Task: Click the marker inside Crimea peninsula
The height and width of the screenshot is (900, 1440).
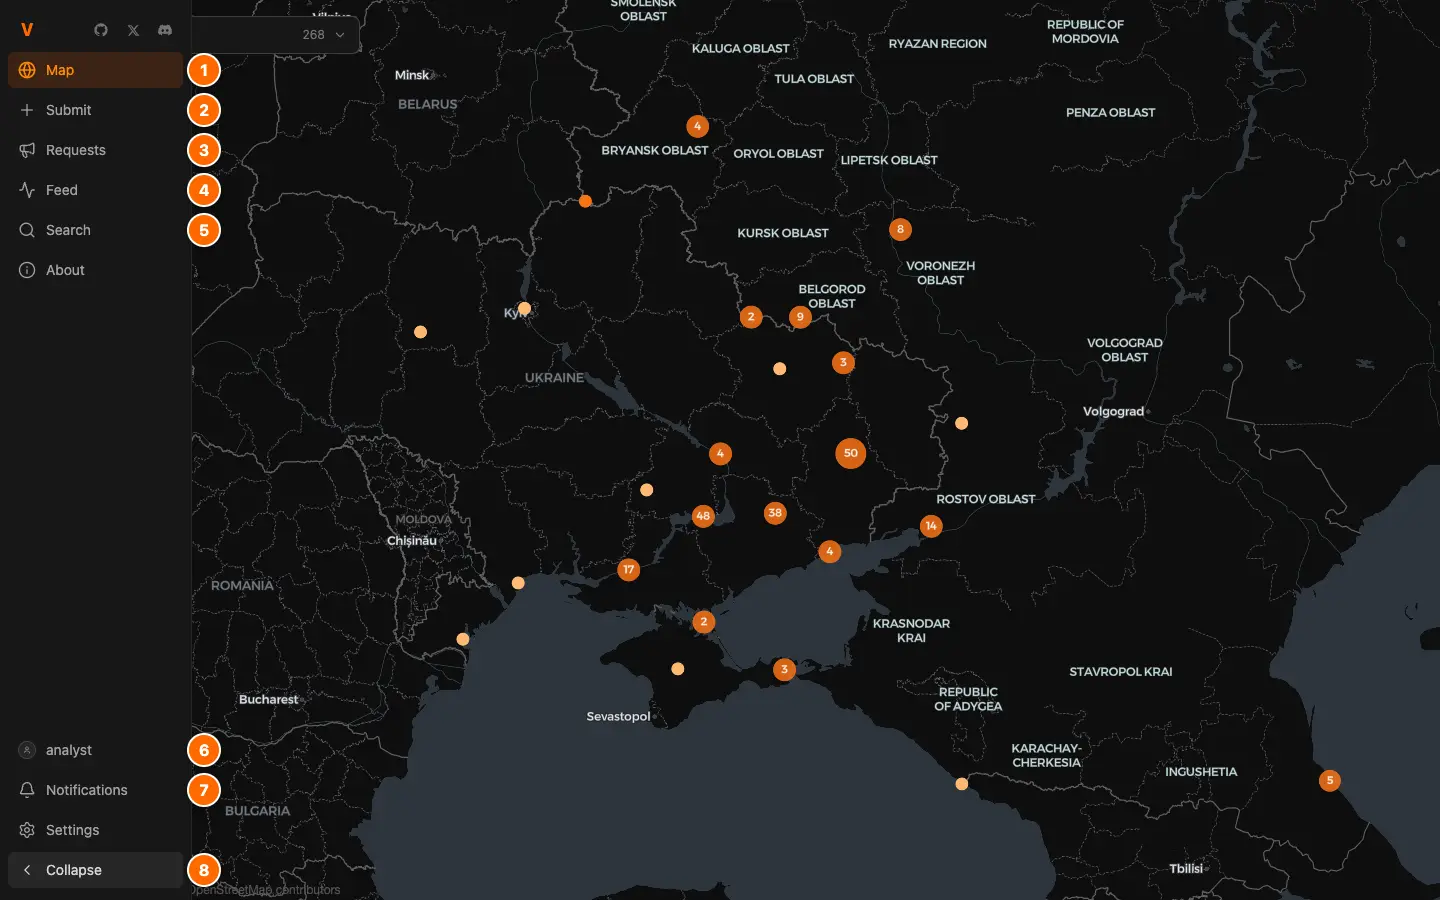Action: (x=678, y=669)
